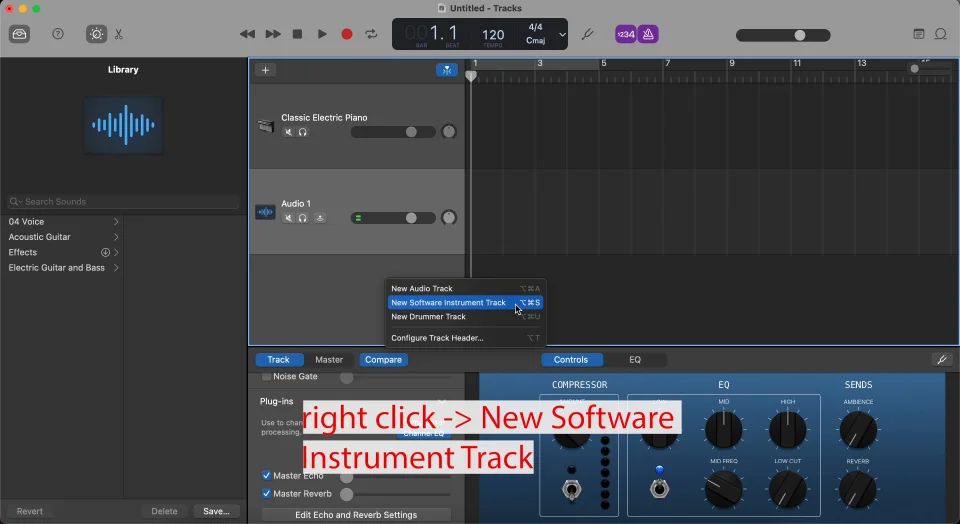960x524 pixels.
Task: Click the 120 tempo value
Action: pyautogui.click(x=493, y=35)
